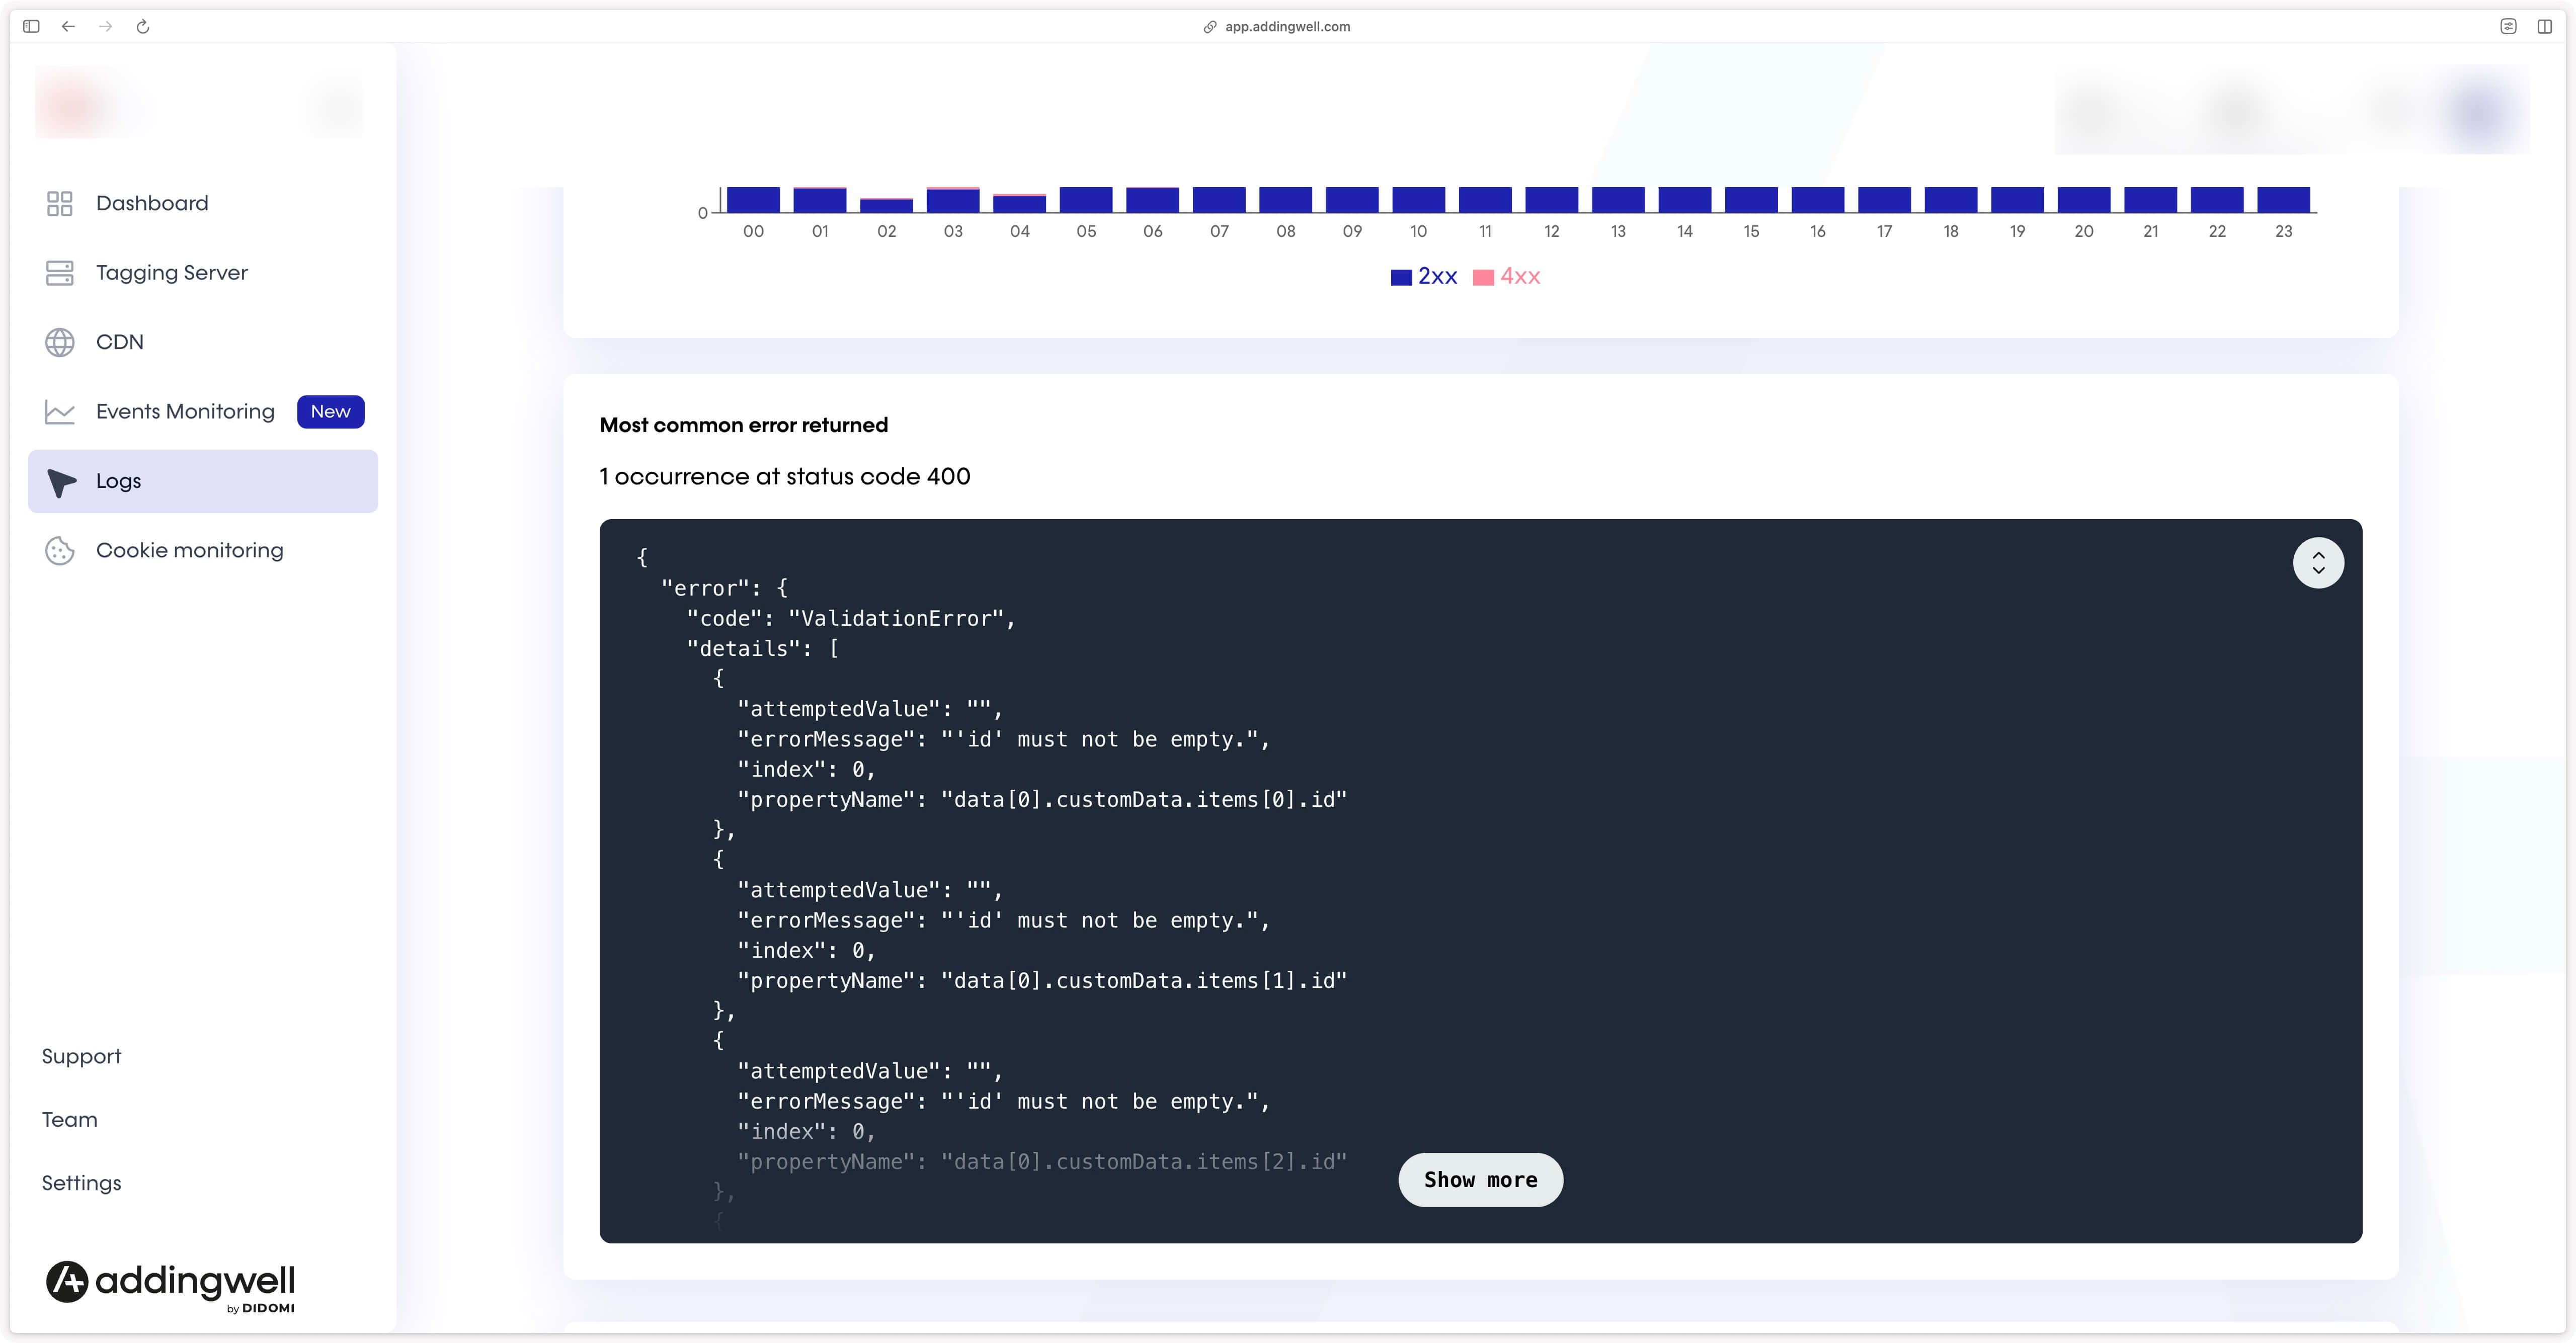The height and width of the screenshot is (1343, 2576).
Task: Click the Dashboard grid icon
Action: 60,203
